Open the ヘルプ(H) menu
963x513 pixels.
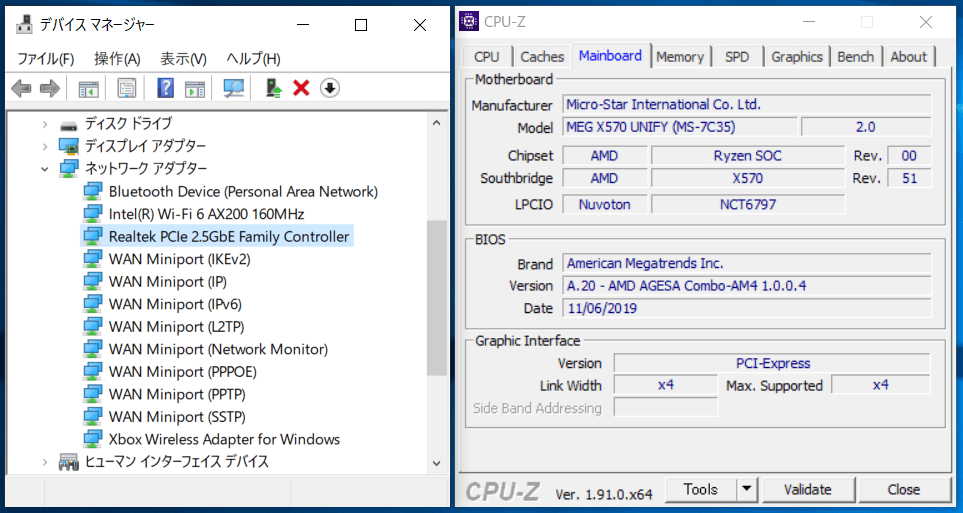pyautogui.click(x=254, y=59)
